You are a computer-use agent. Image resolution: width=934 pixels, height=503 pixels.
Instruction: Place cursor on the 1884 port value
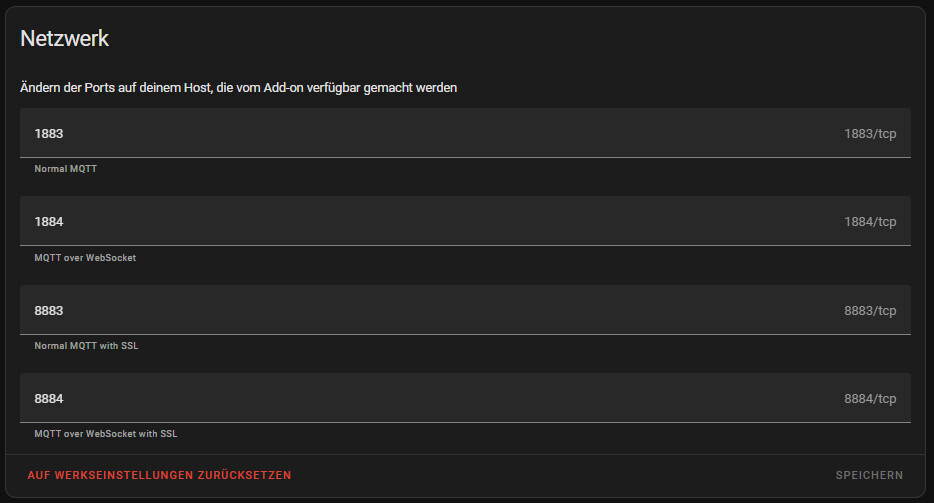tap(49, 221)
